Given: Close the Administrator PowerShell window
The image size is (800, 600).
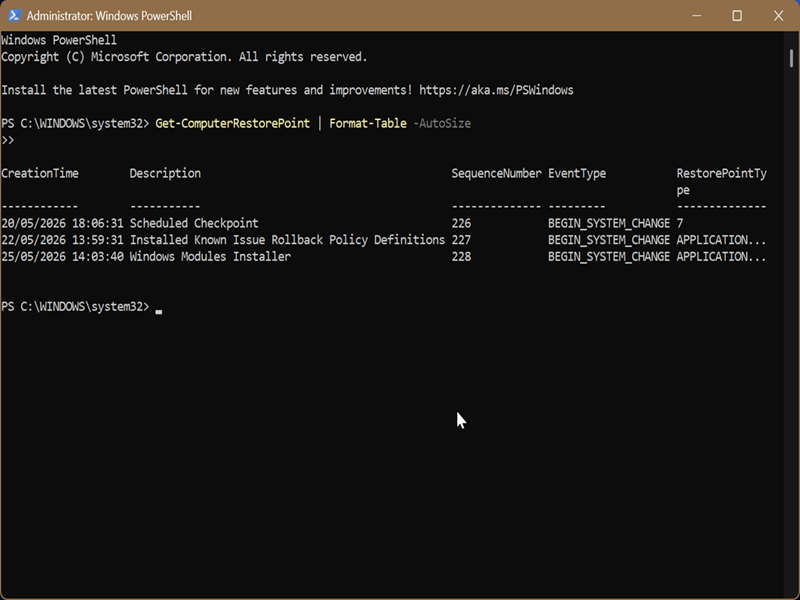Looking at the screenshot, I should point(778,16).
